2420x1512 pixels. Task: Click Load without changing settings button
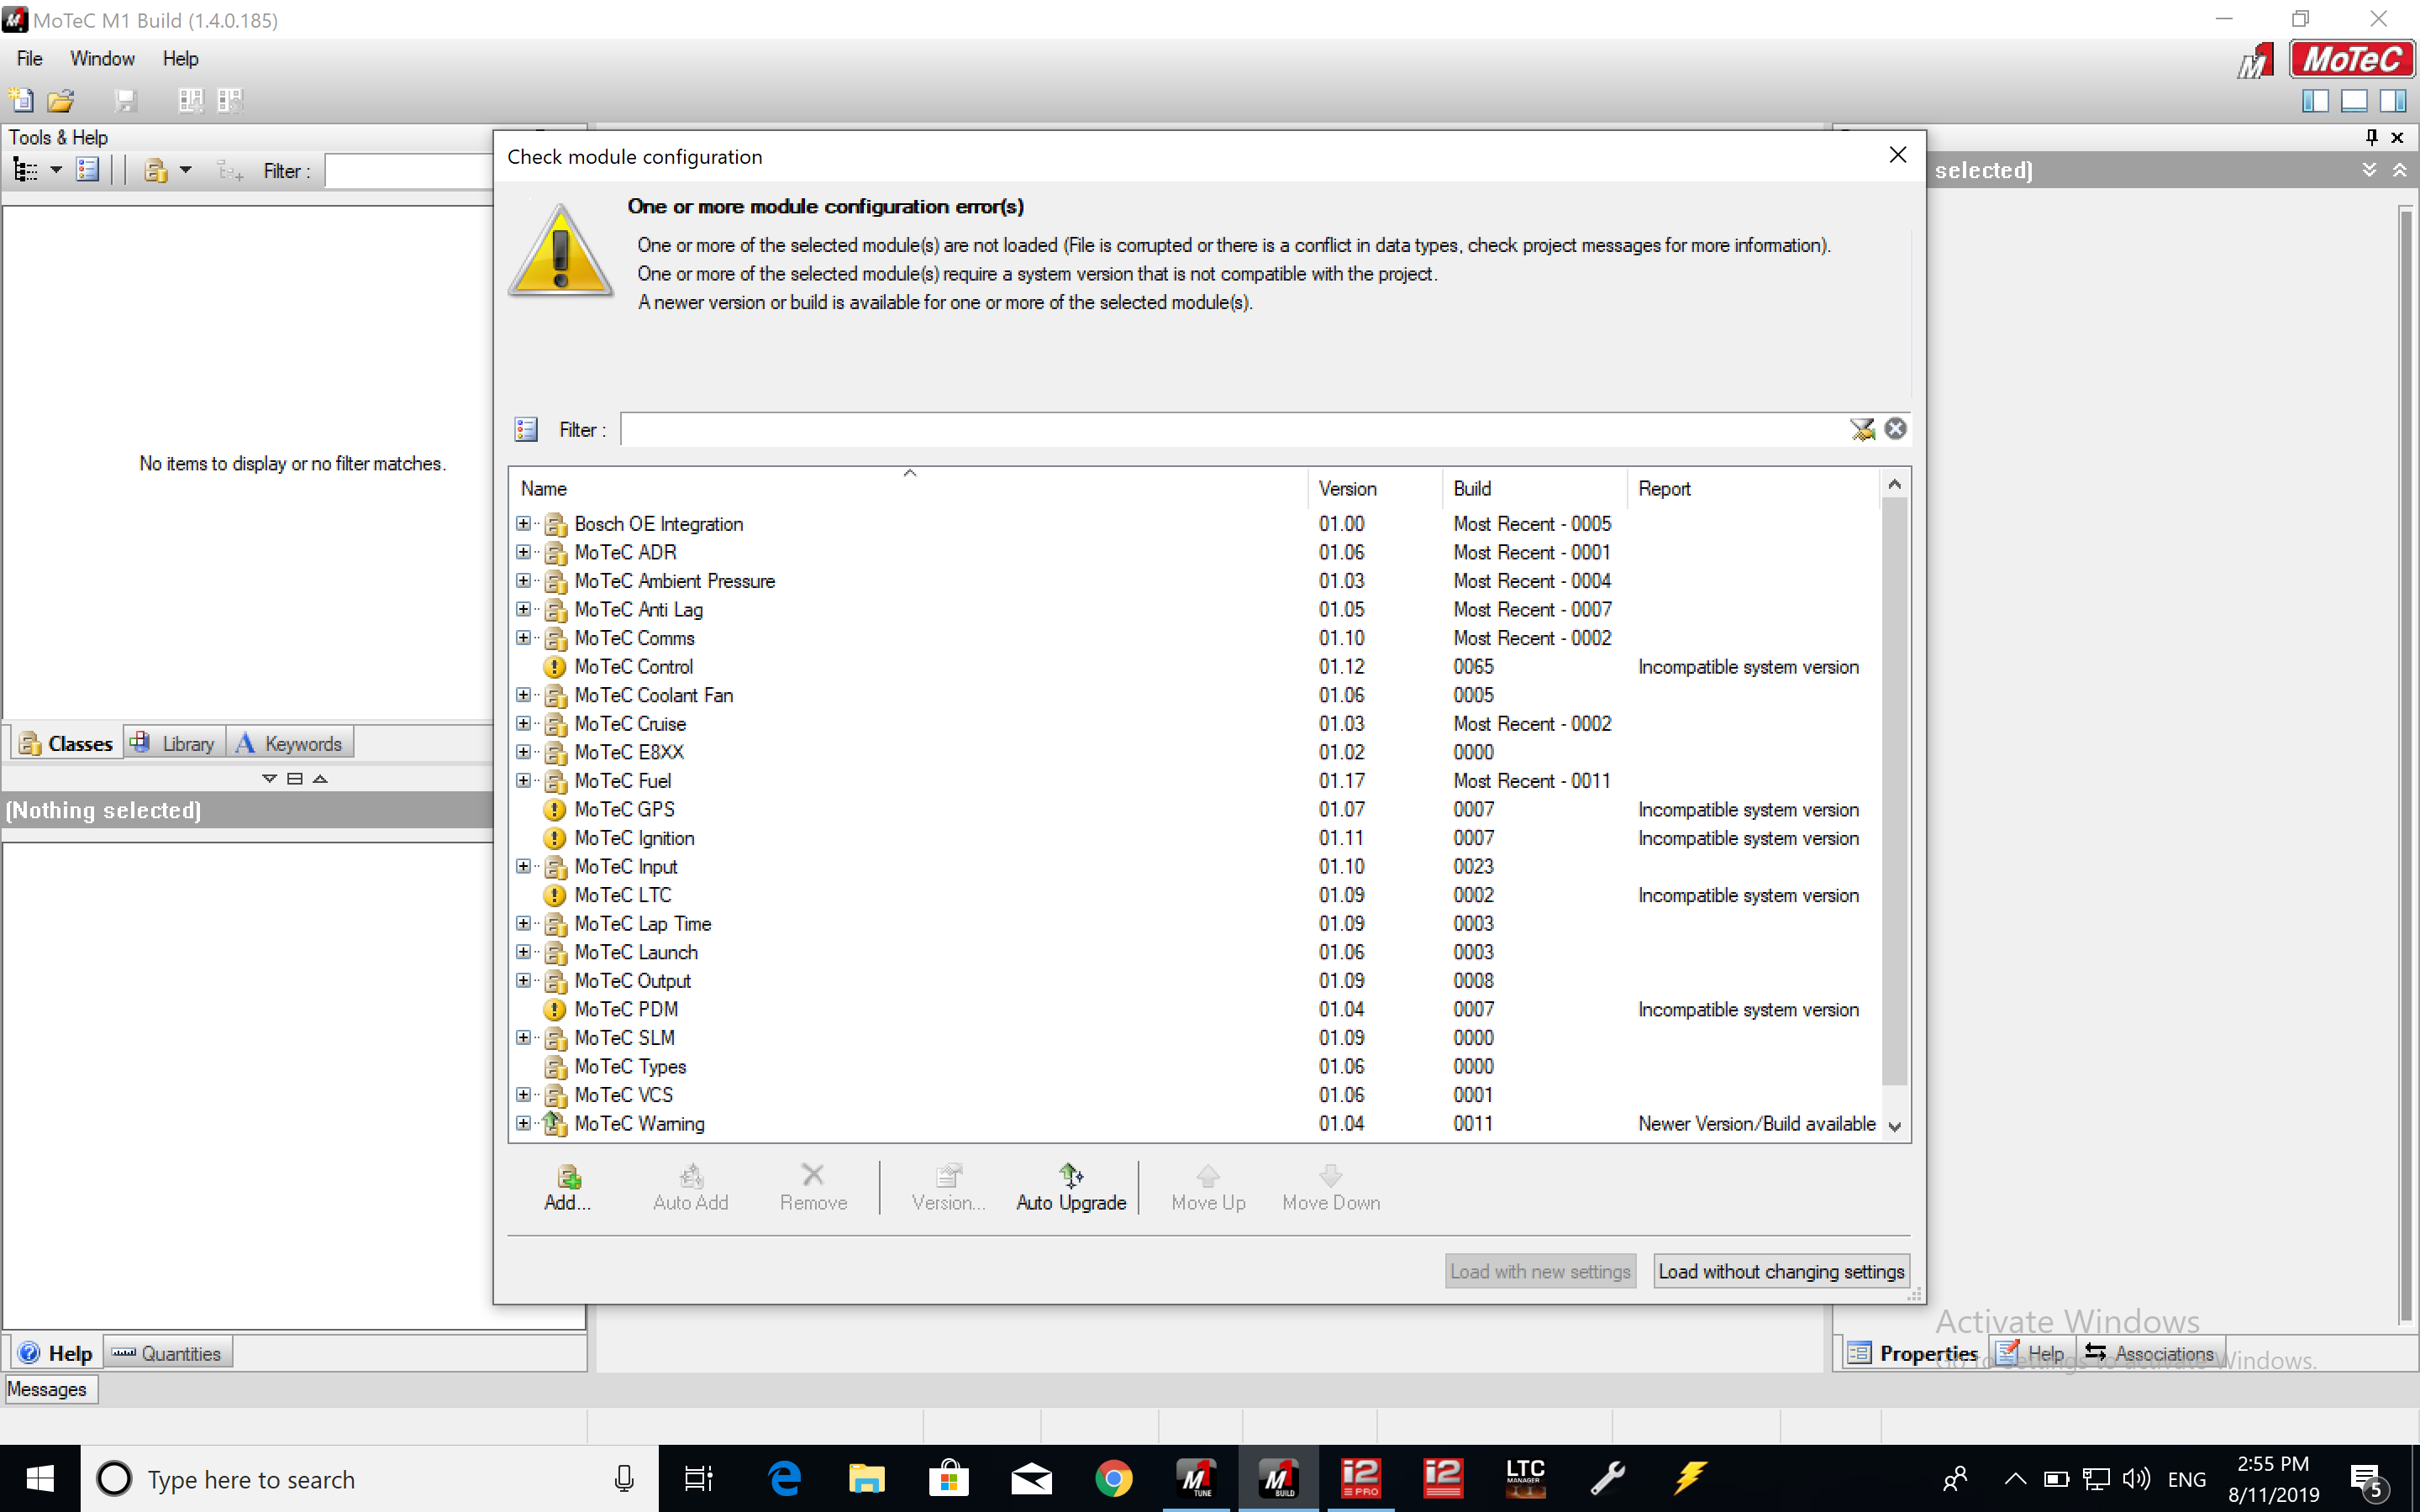[x=1781, y=1270]
